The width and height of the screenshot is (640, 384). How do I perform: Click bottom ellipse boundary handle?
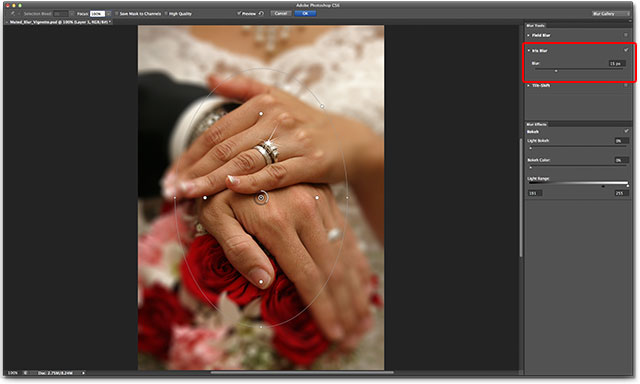pyautogui.click(x=261, y=327)
